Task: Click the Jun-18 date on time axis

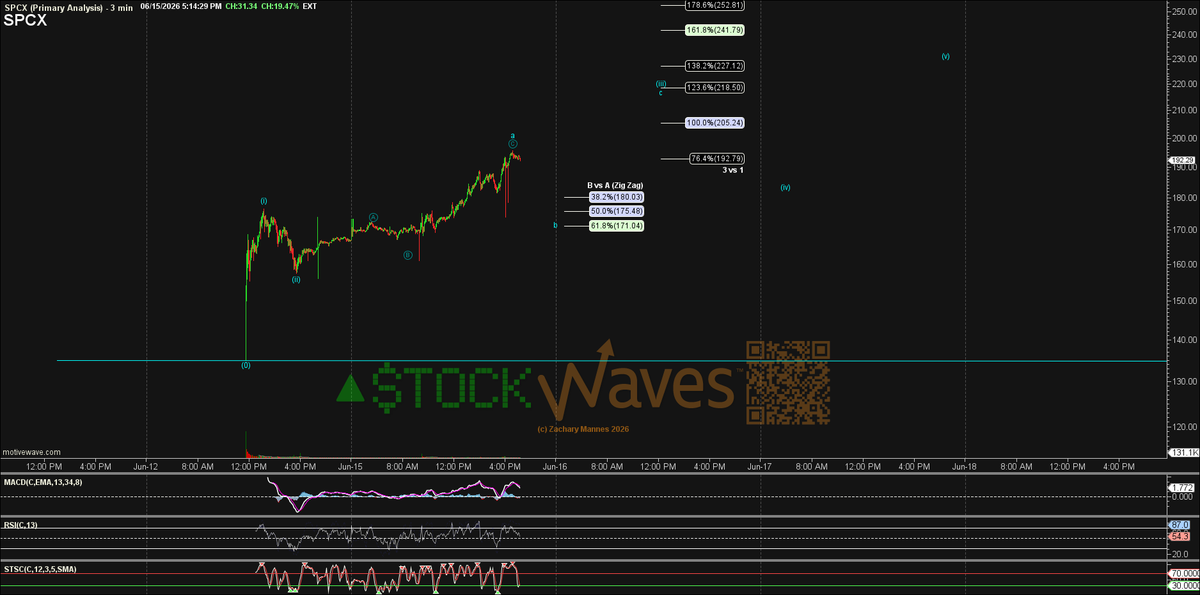Action: tap(964, 466)
